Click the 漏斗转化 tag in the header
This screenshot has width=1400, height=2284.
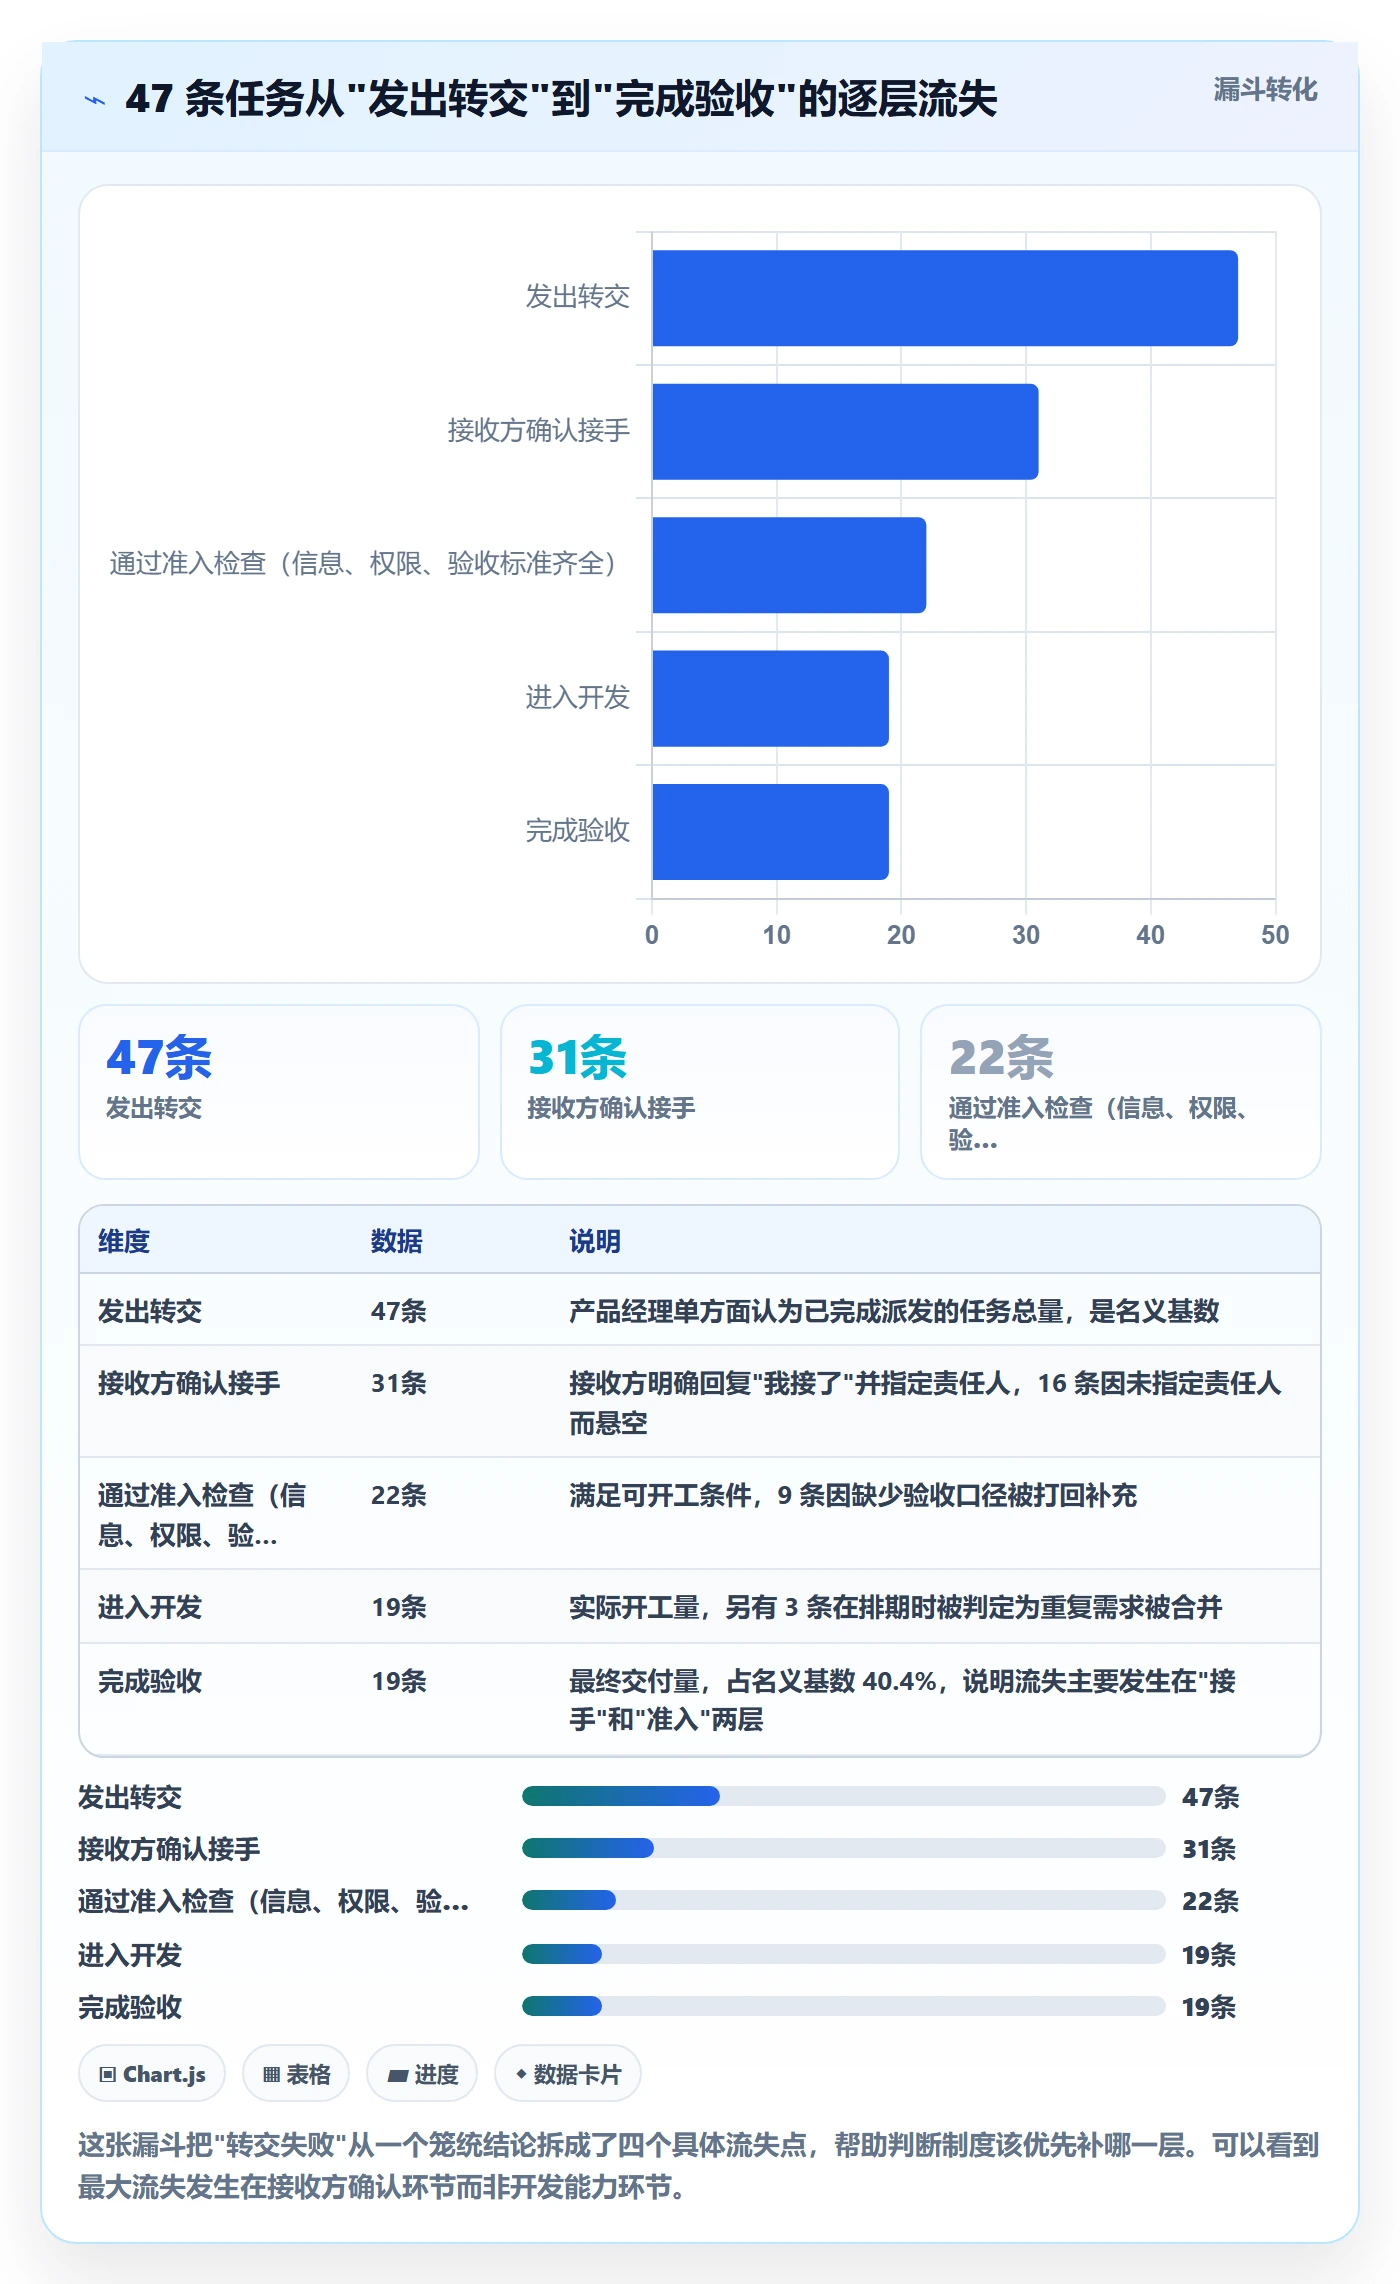point(1265,90)
